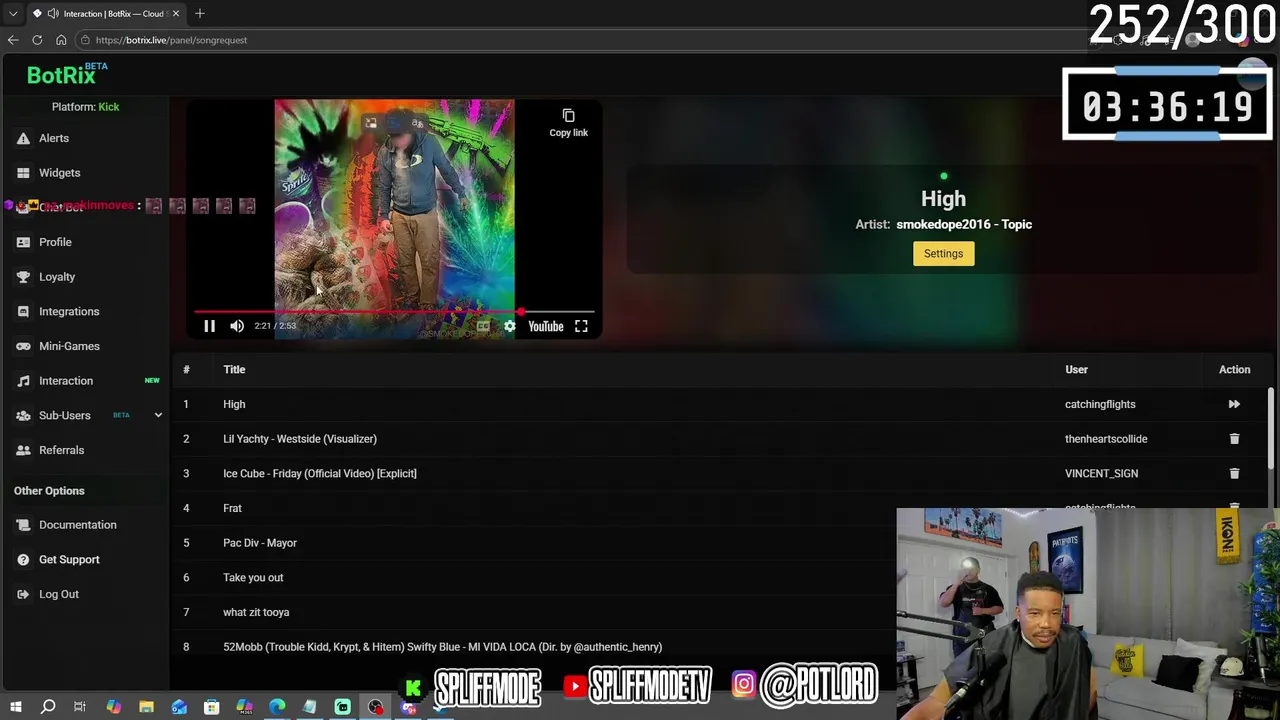Open Microsoft Edge from the taskbar
1280x720 pixels.
click(x=277, y=707)
